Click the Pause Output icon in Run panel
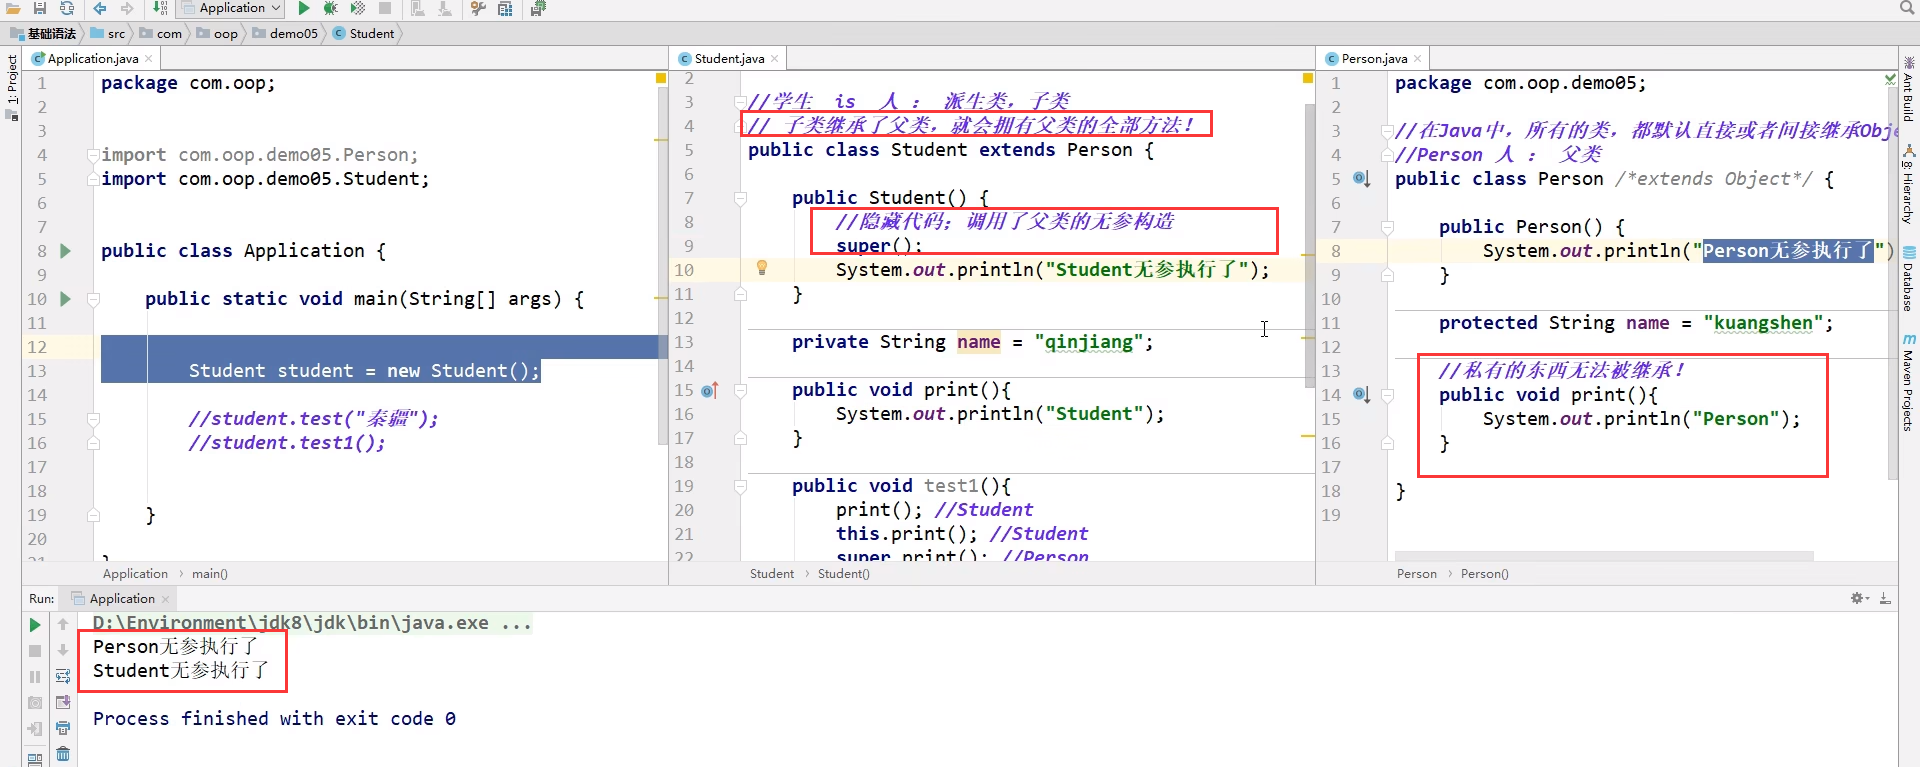 click(x=35, y=677)
